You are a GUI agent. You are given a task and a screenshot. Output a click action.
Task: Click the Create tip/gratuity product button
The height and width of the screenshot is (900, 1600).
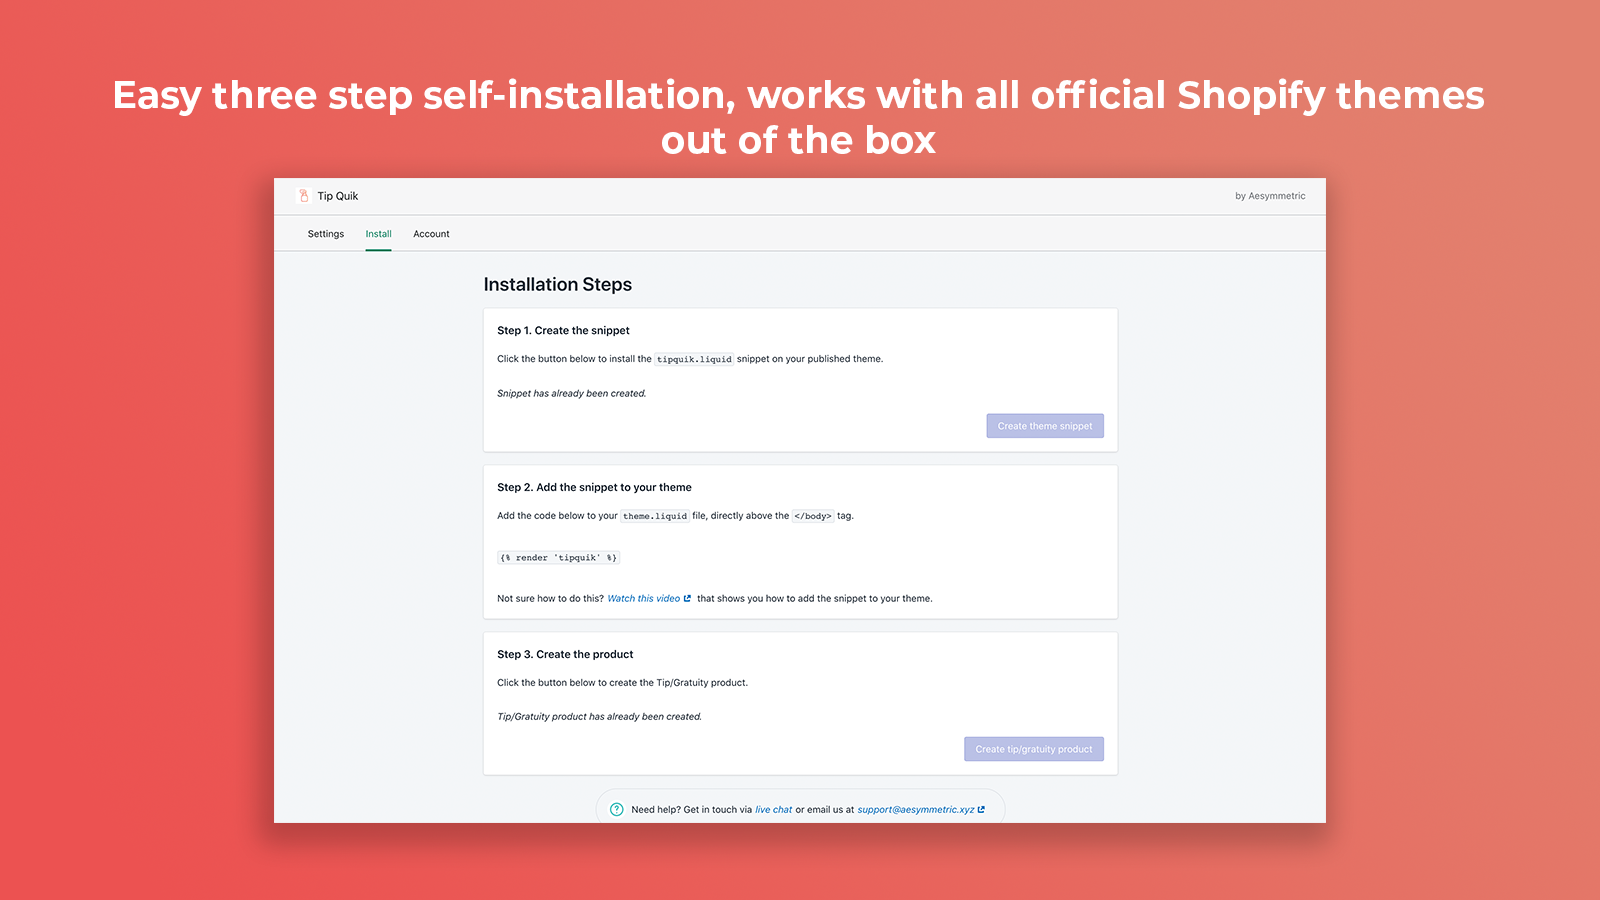click(x=1034, y=748)
